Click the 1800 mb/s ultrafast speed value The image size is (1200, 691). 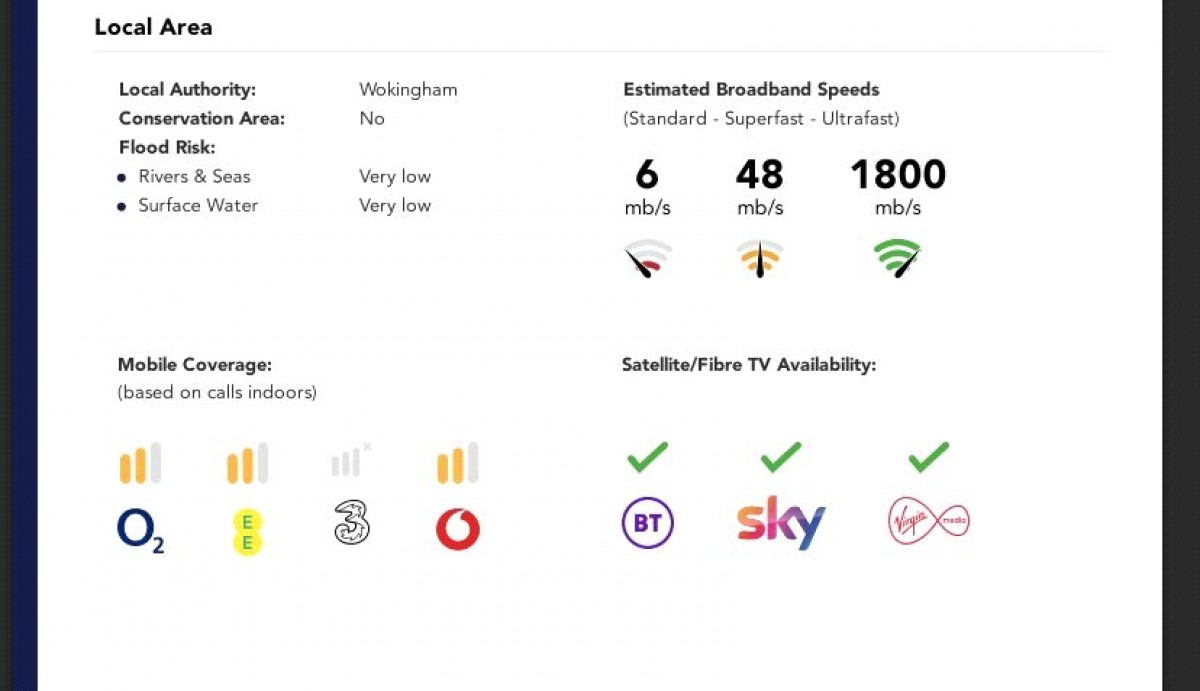897,175
